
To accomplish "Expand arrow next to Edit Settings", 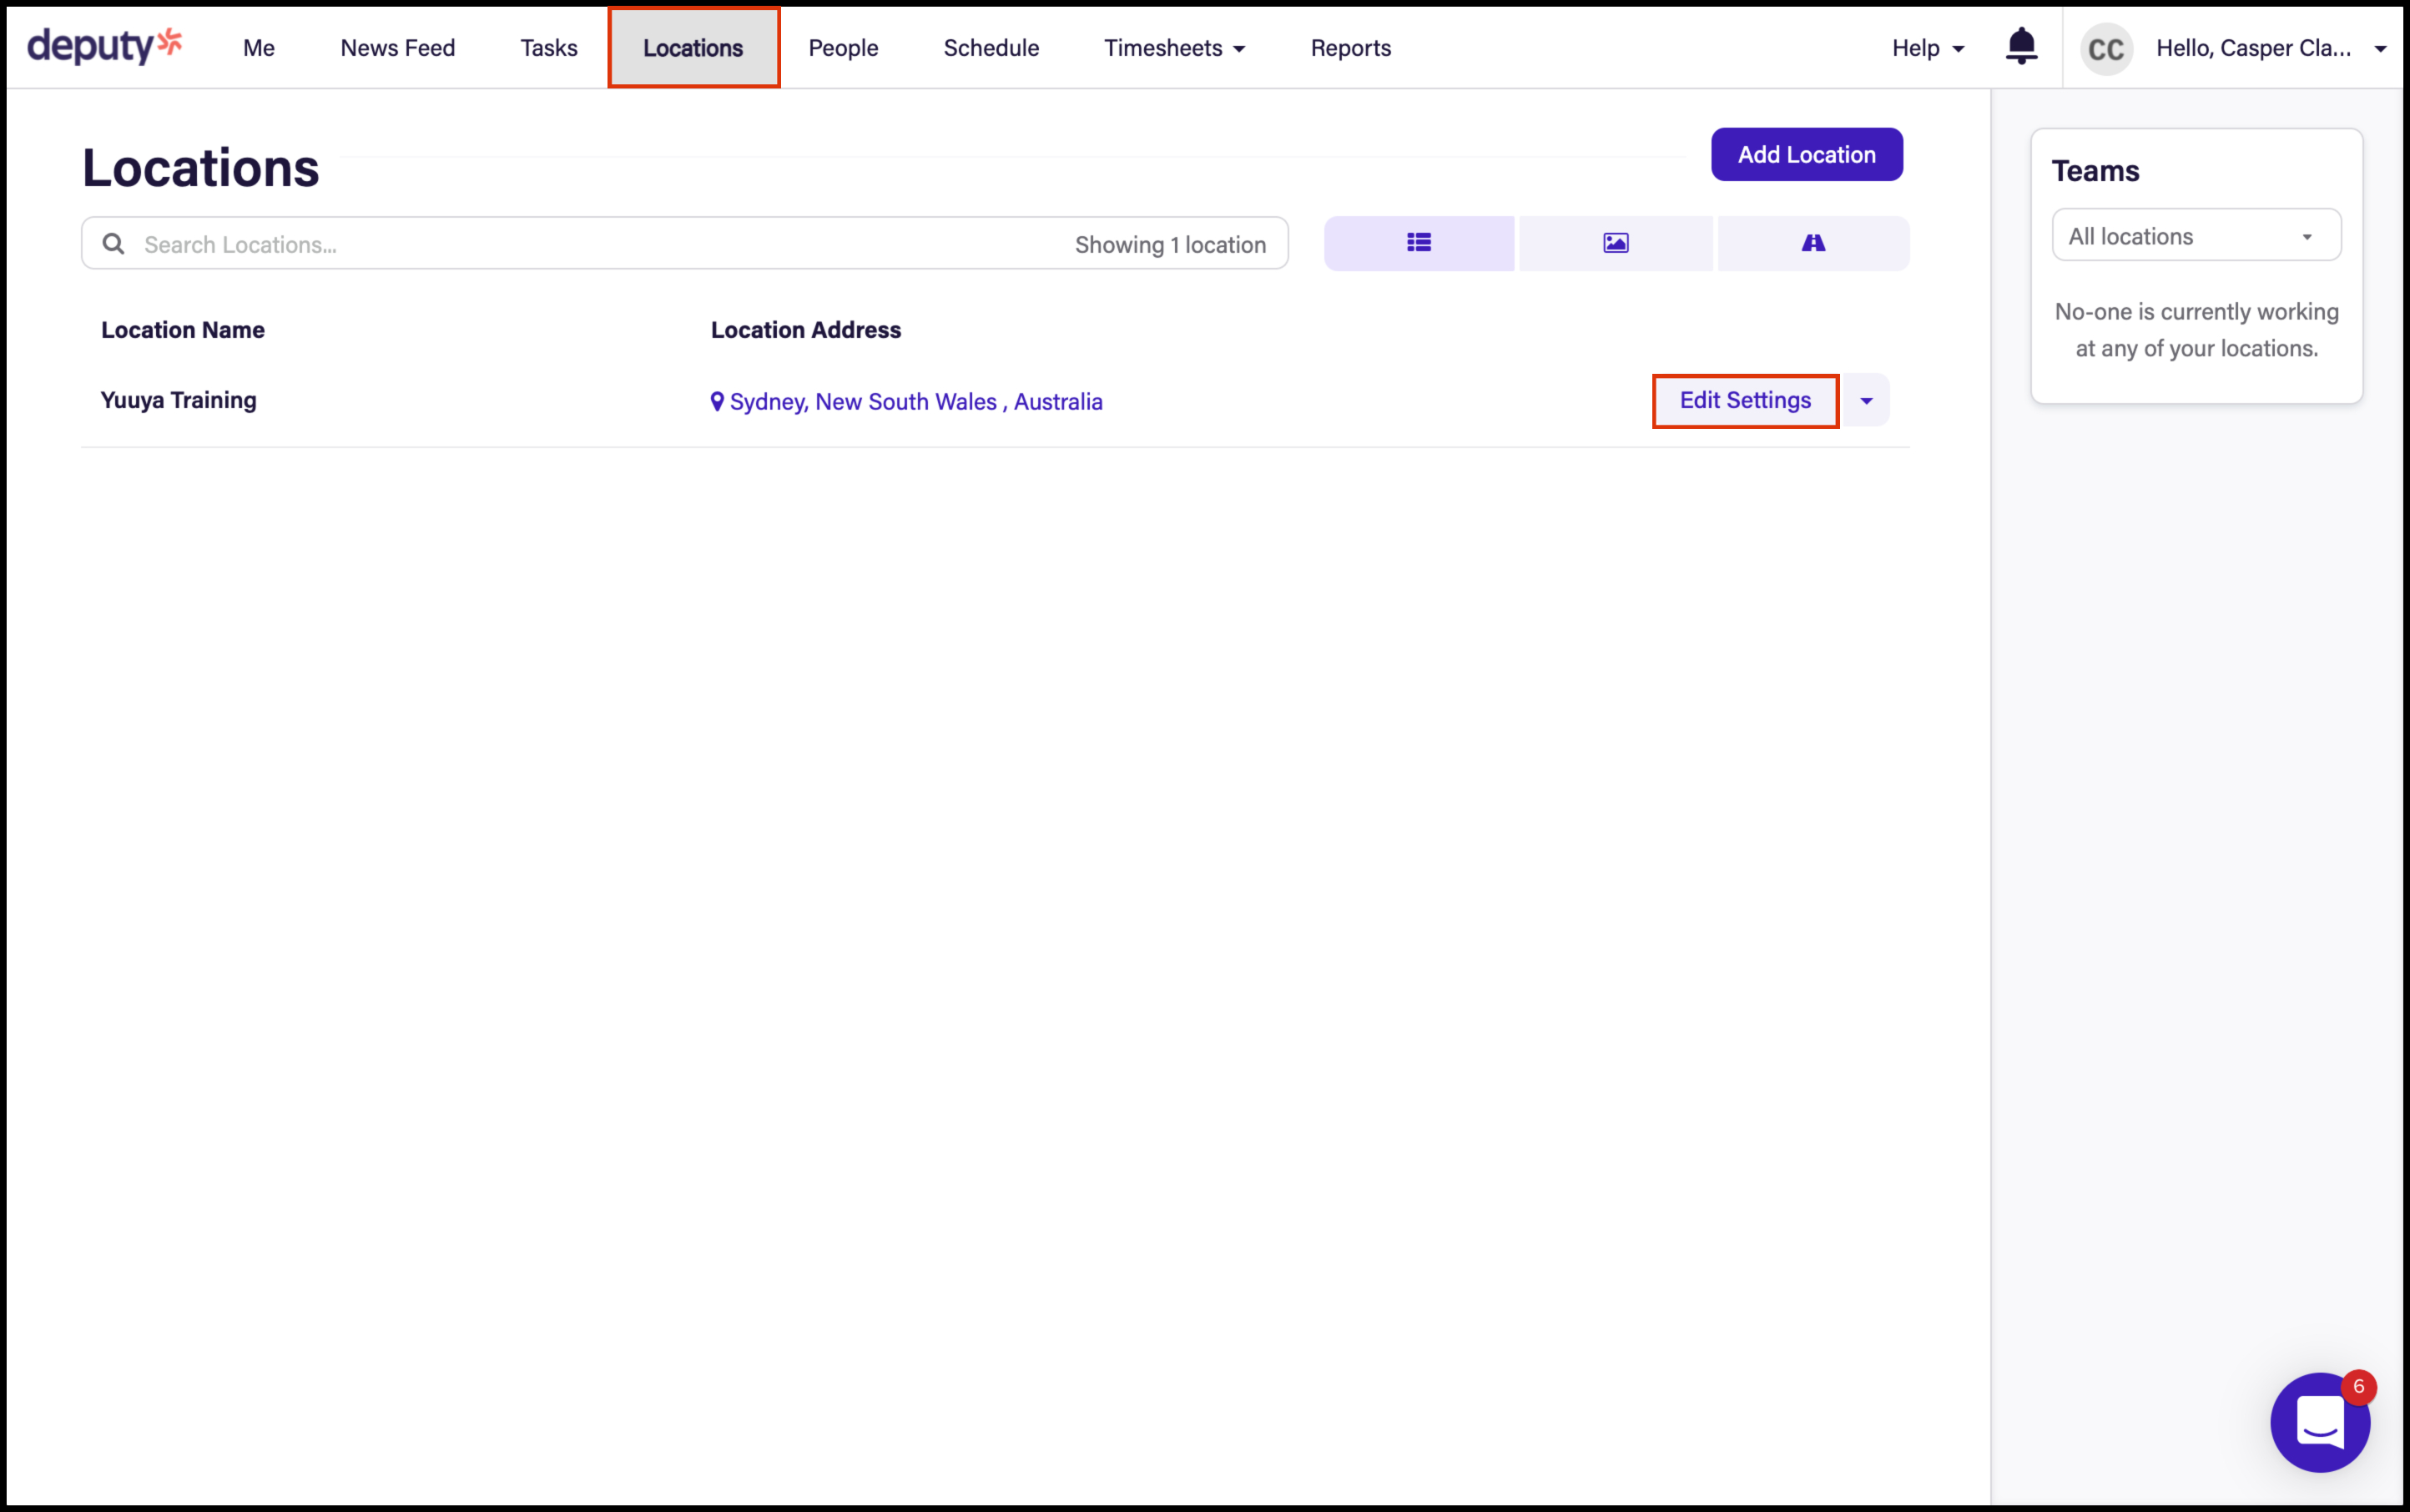I will [x=1865, y=401].
